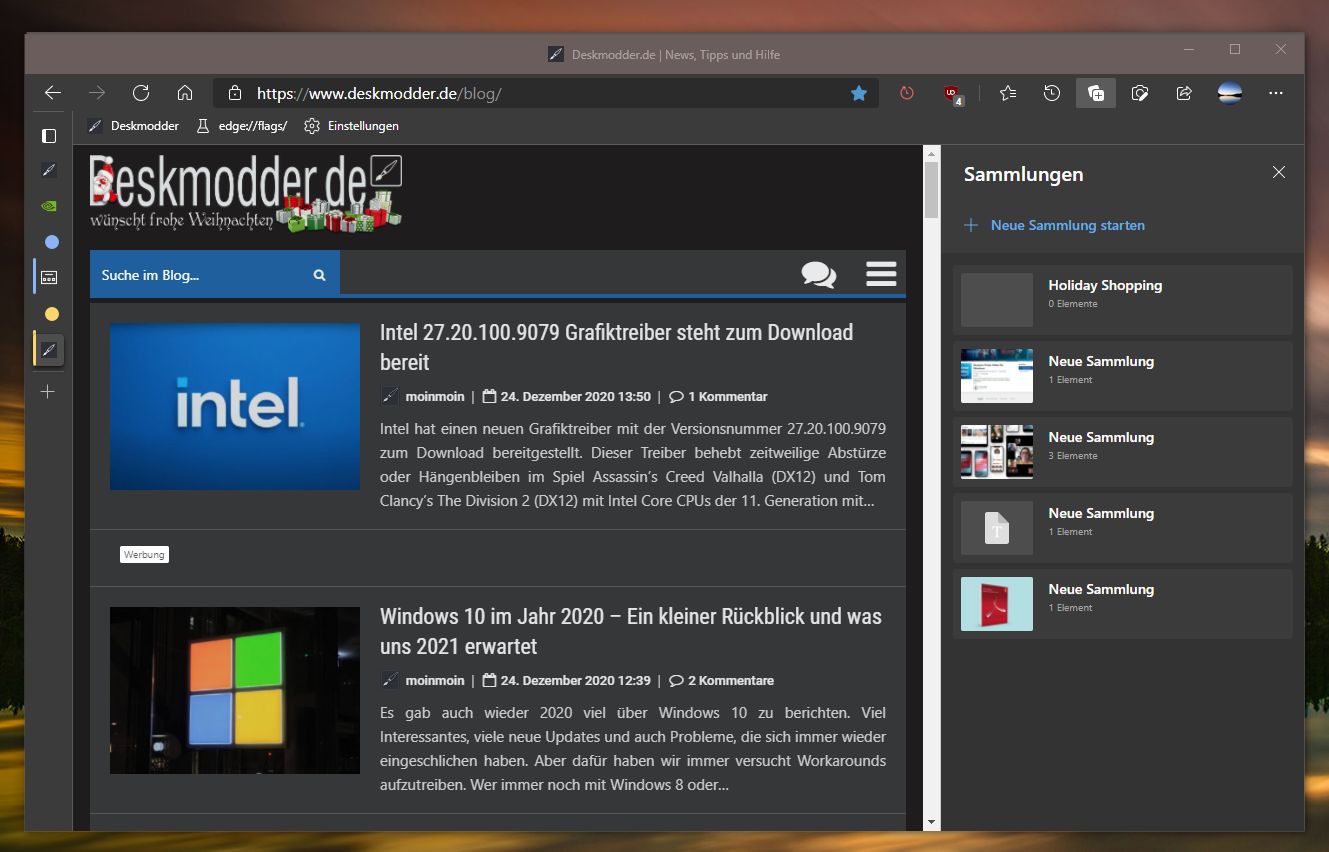This screenshot has width=1329, height=852.
Task: Select the active Deskmodder vertical tab
Action: pos(49,349)
